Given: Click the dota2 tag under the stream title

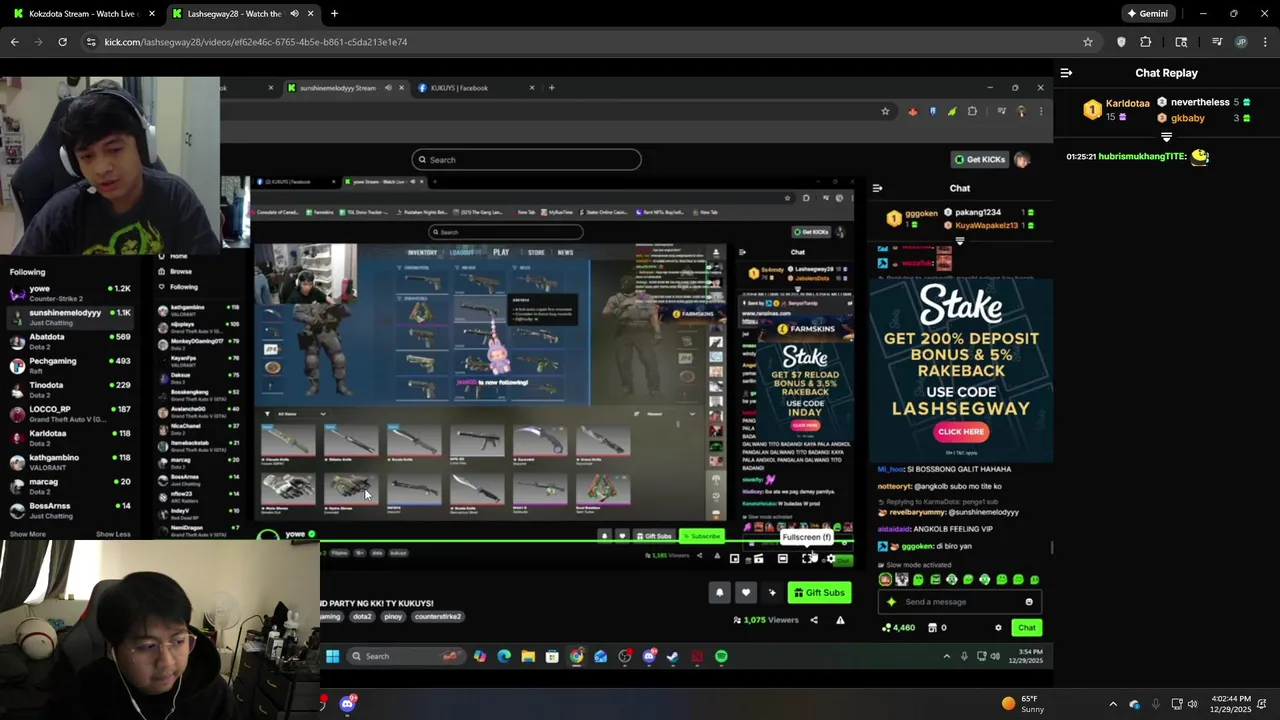Looking at the screenshot, I should (x=362, y=617).
